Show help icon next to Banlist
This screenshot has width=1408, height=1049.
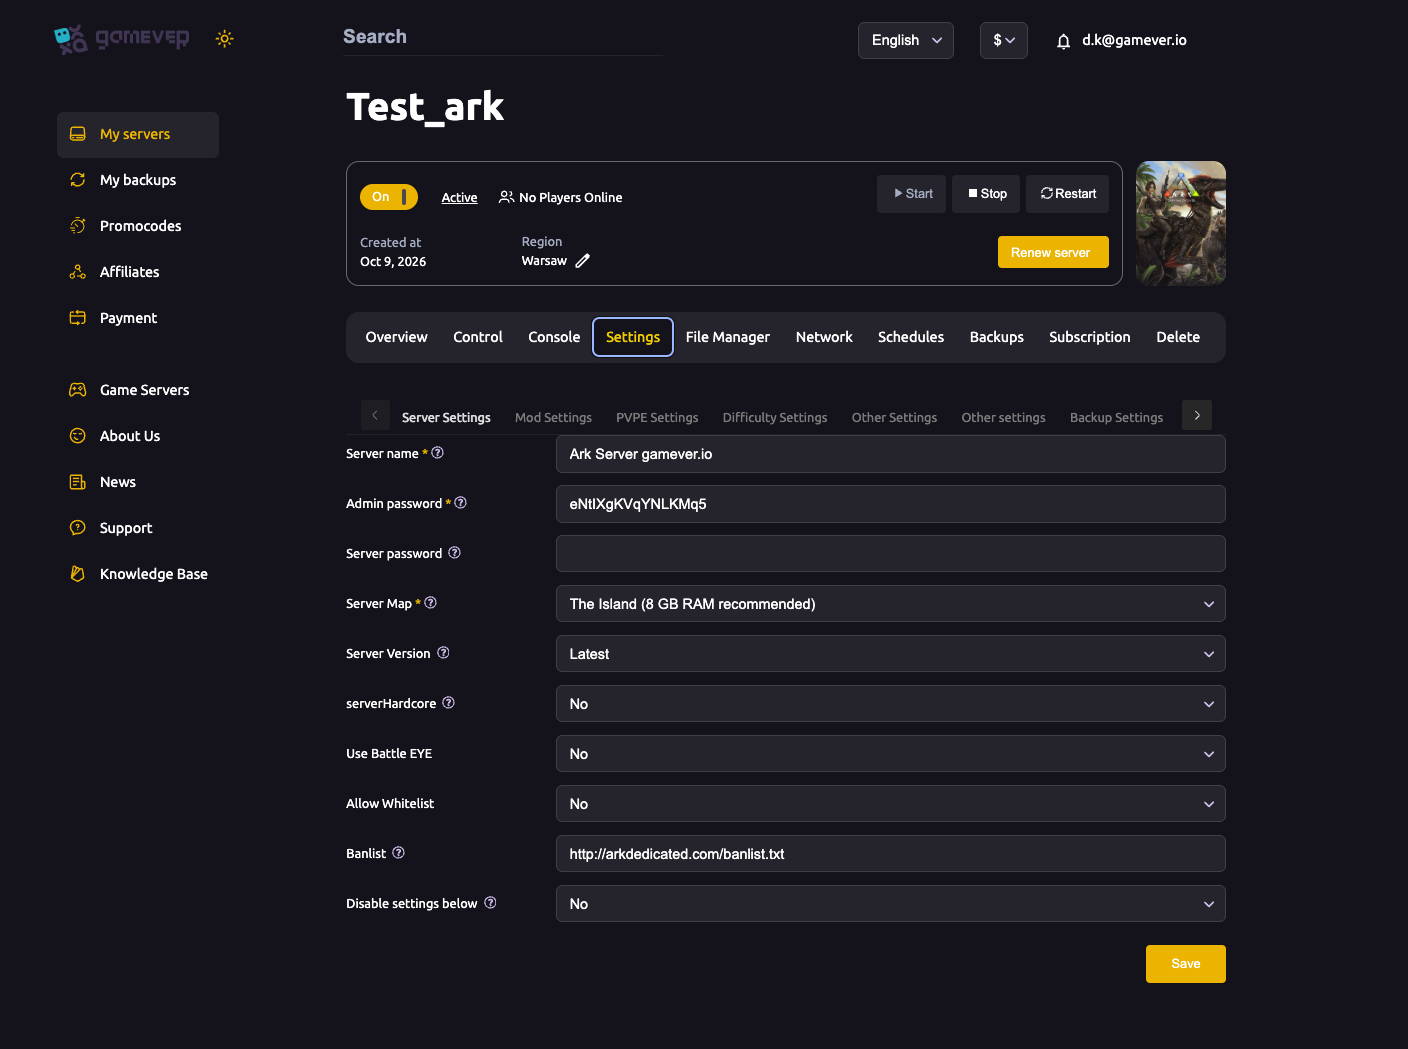coord(399,853)
